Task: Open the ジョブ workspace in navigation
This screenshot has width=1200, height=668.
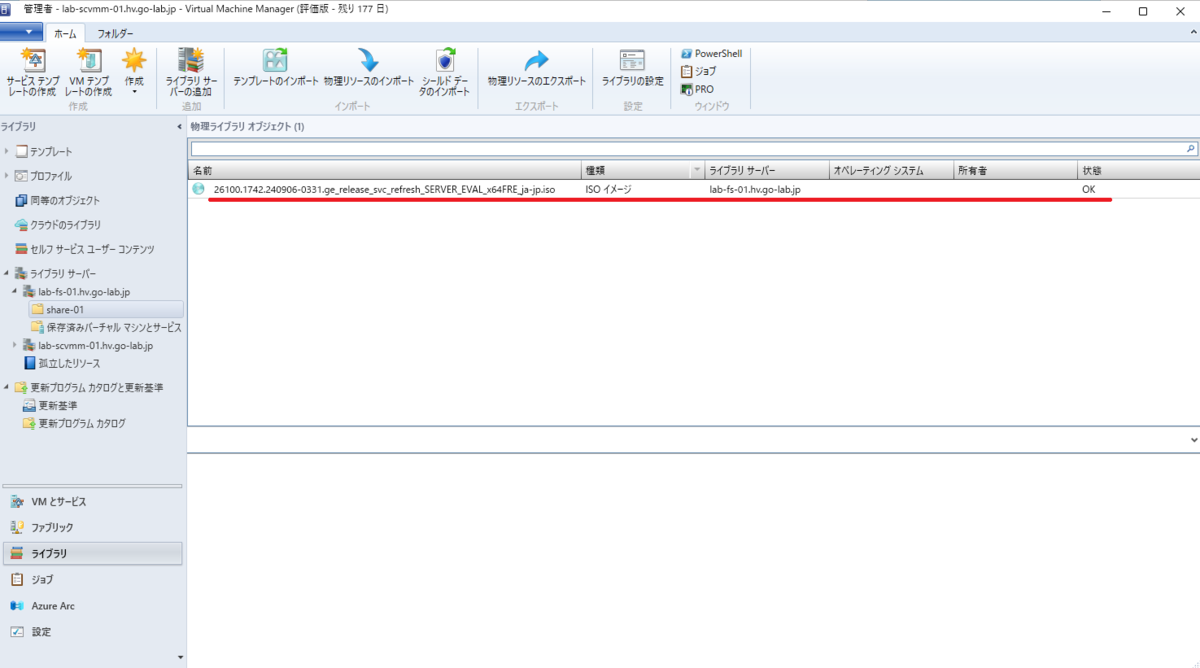Action: point(91,579)
